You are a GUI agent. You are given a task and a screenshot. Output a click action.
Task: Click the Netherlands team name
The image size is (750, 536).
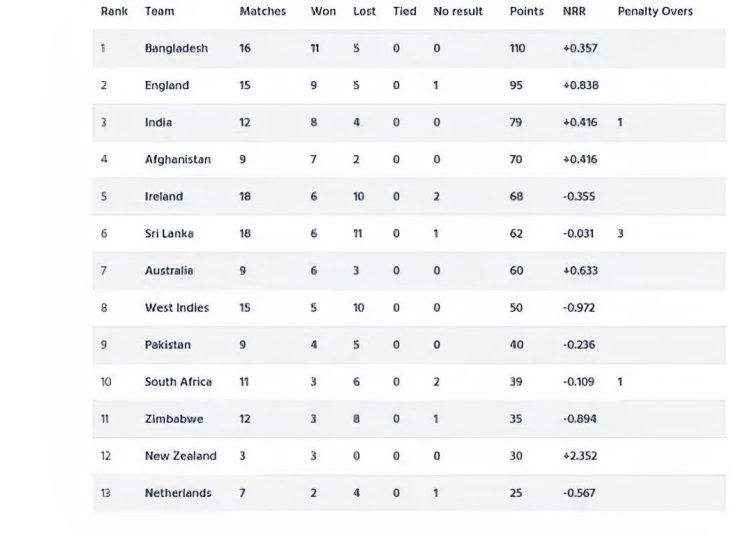coord(178,493)
